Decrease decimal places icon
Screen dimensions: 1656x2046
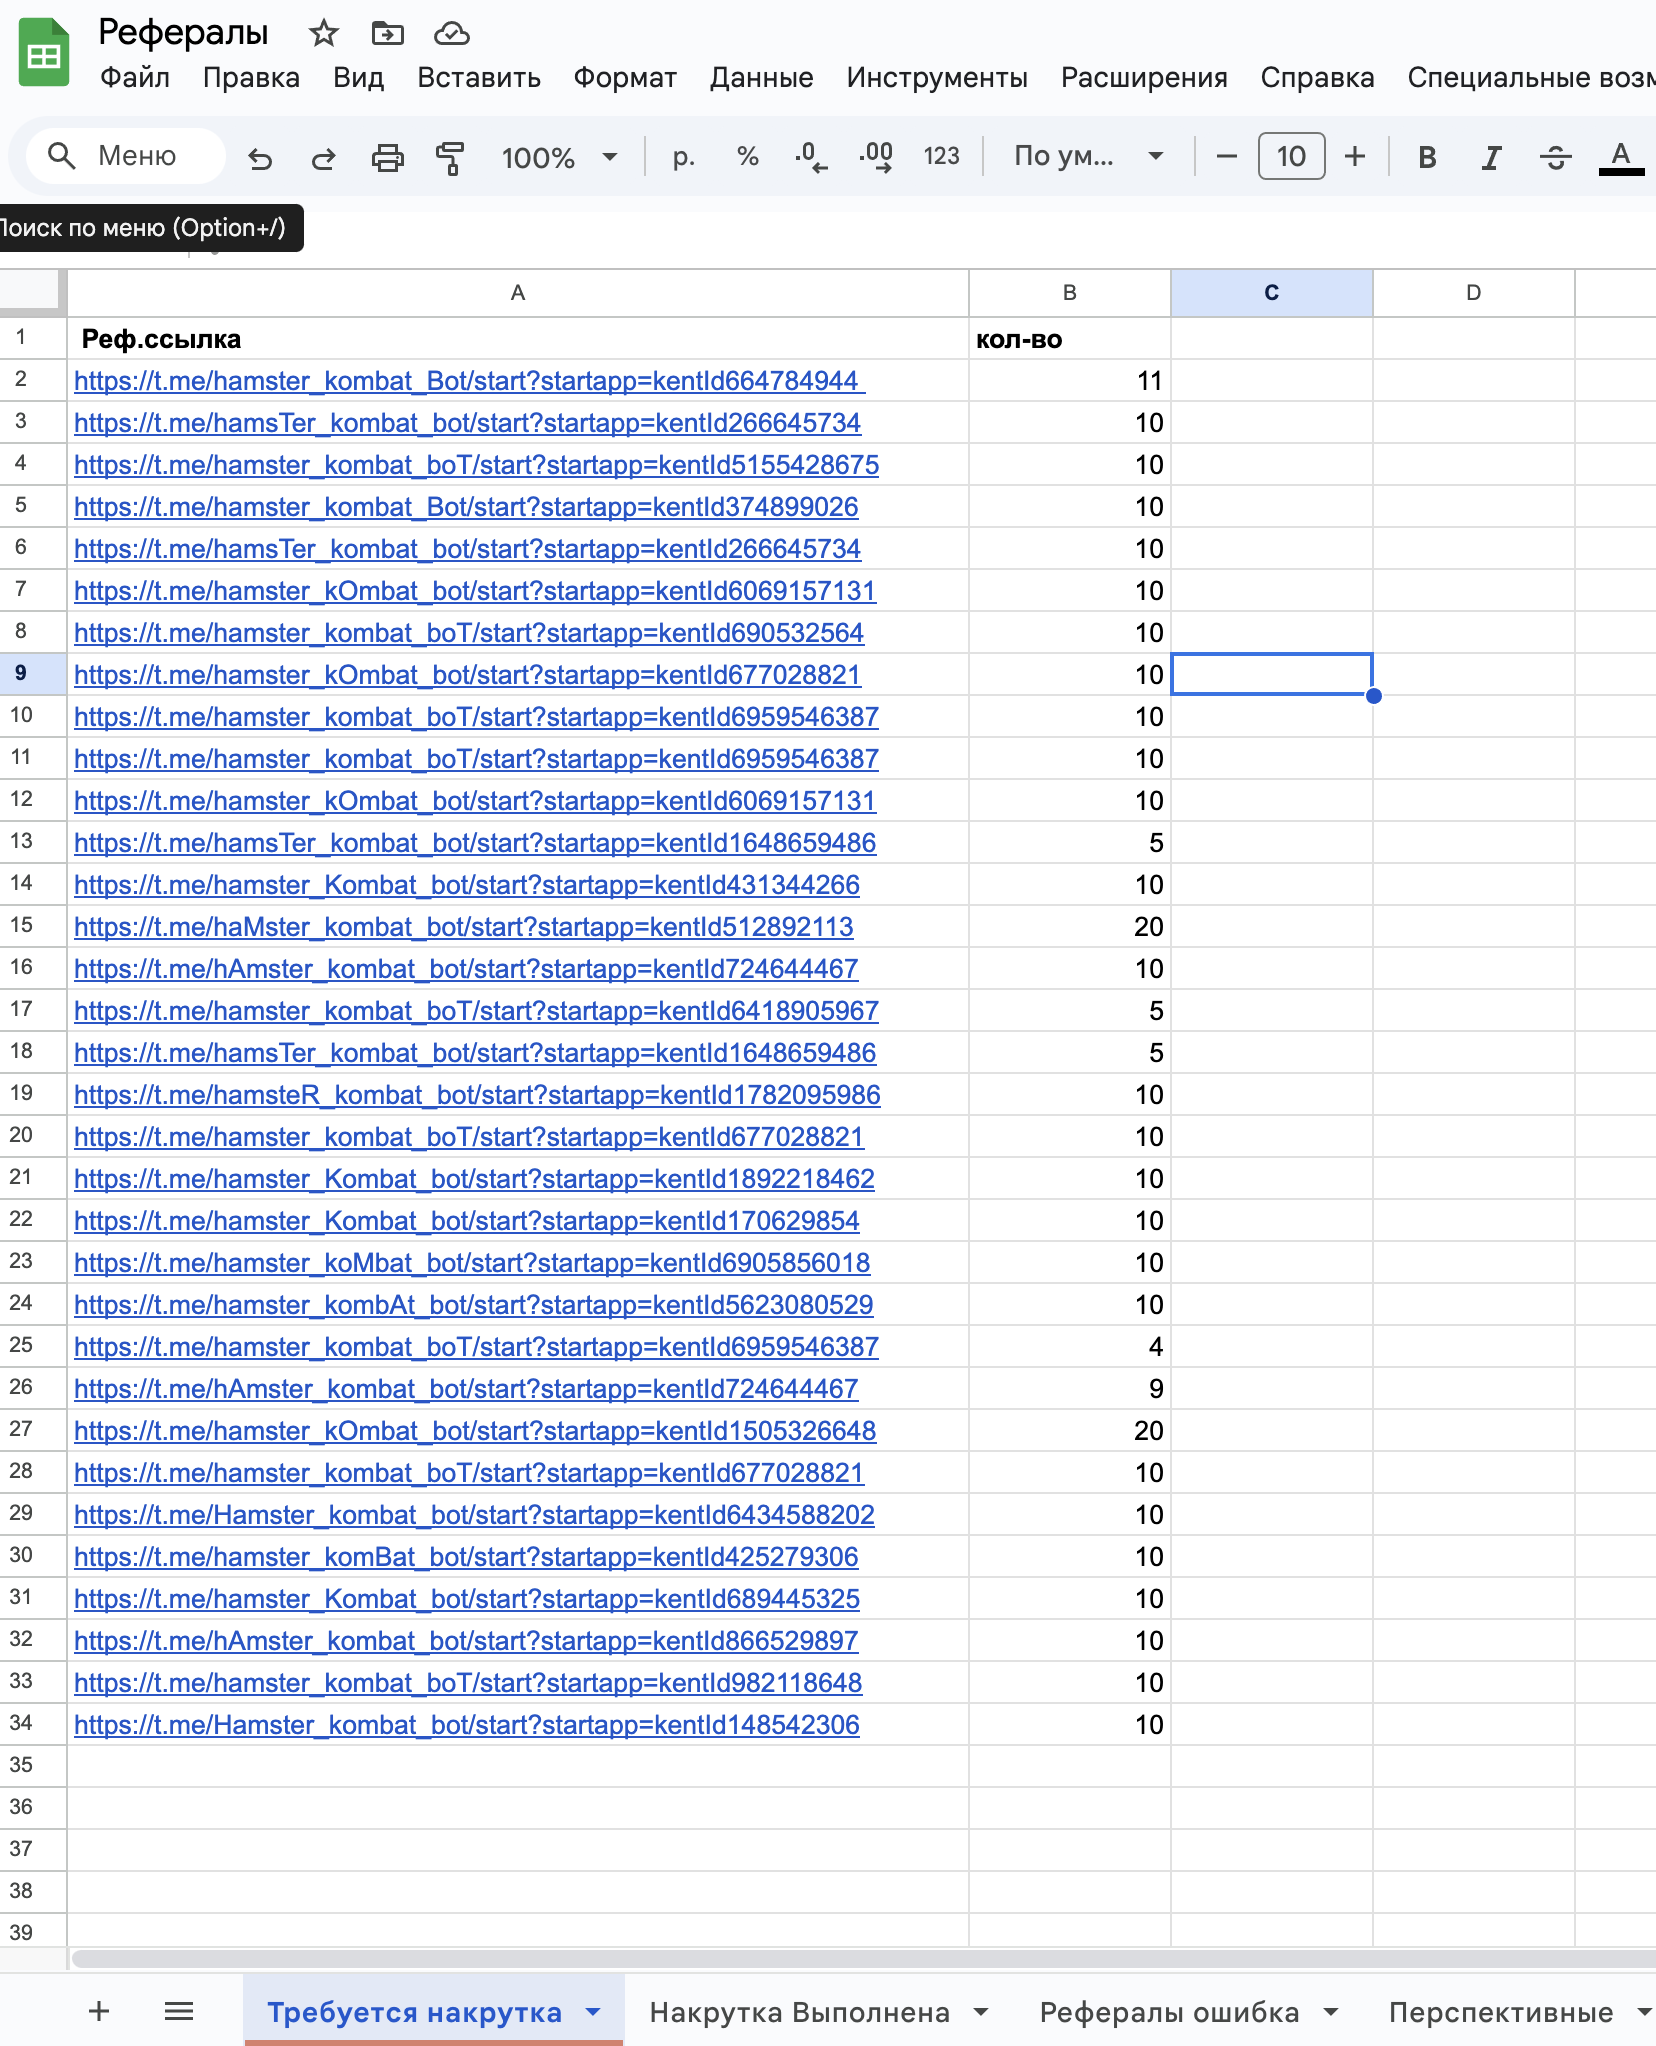point(811,157)
